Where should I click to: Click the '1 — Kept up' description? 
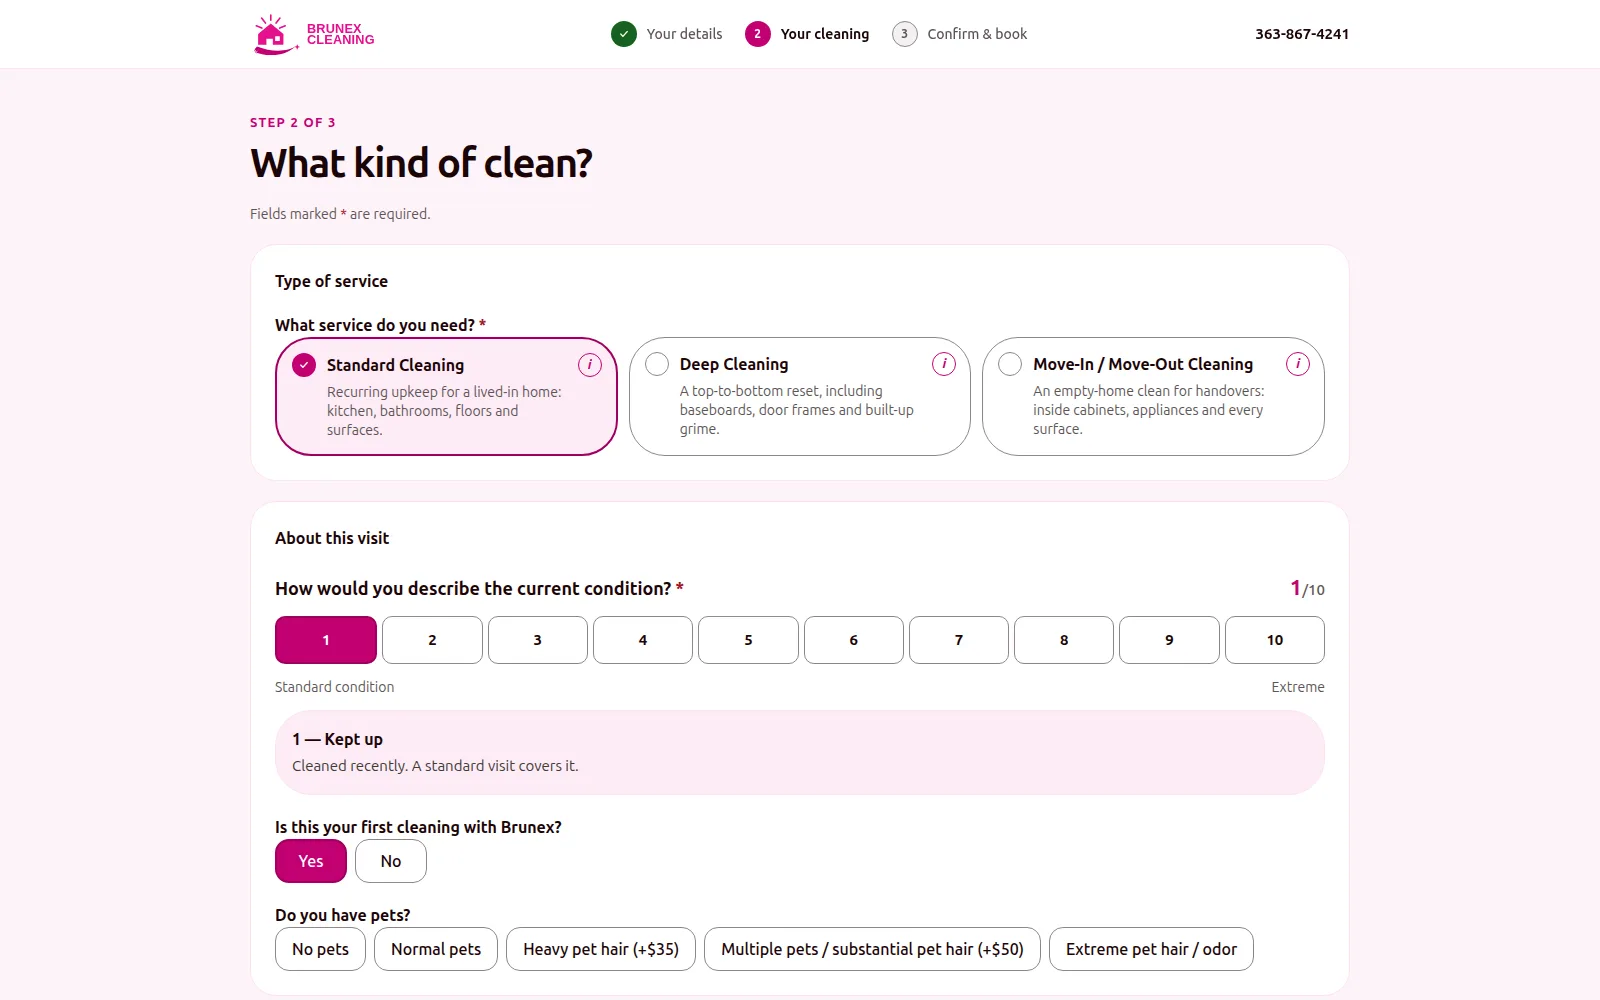click(800, 752)
